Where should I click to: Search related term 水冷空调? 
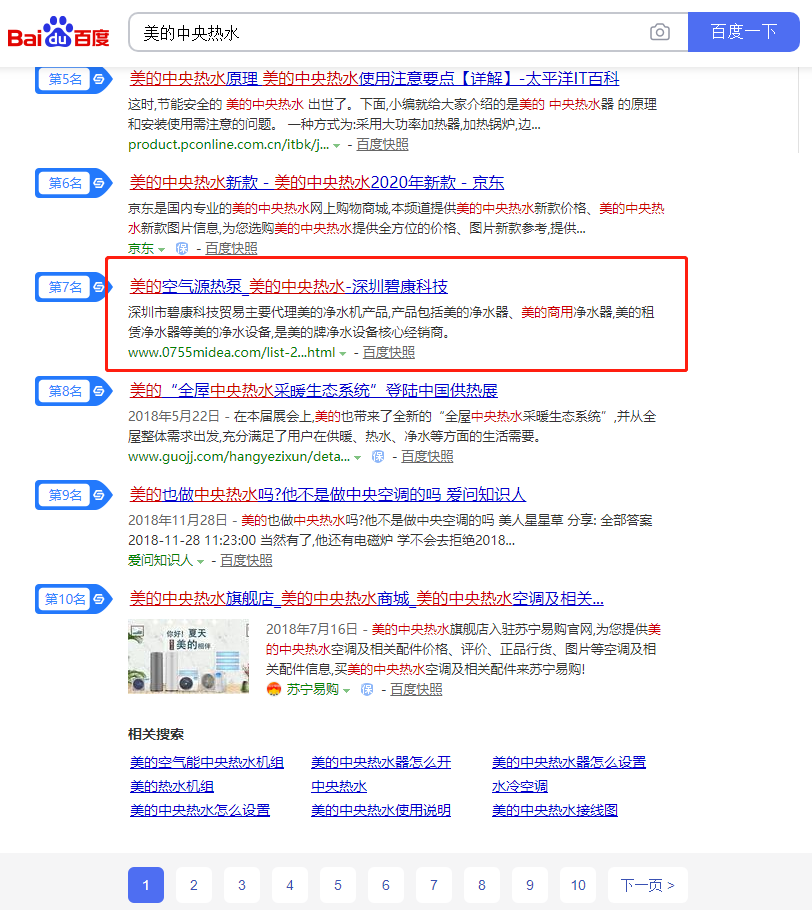point(520,786)
